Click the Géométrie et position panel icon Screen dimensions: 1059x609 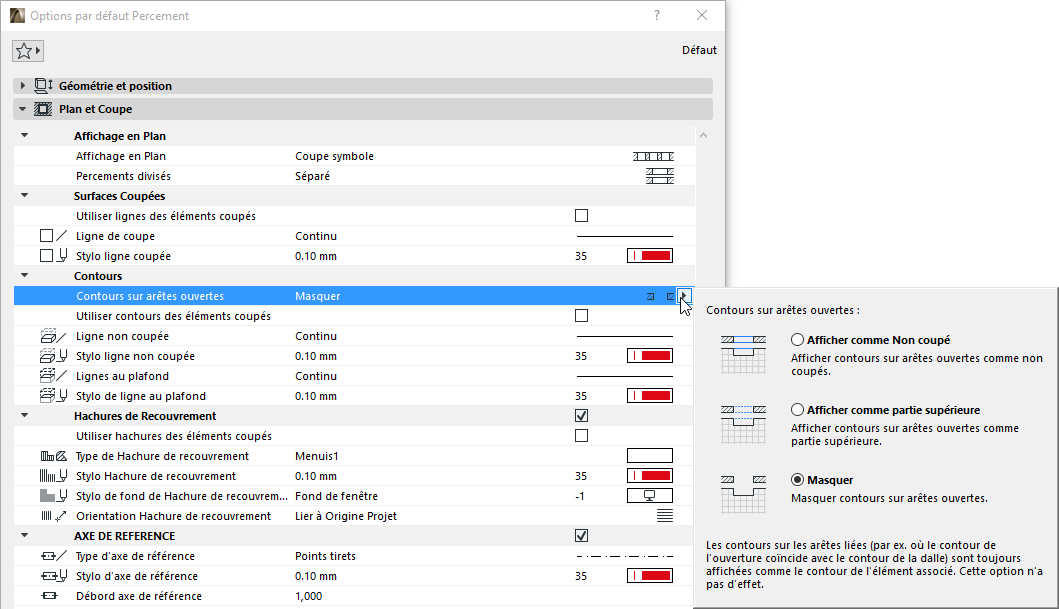(x=43, y=86)
